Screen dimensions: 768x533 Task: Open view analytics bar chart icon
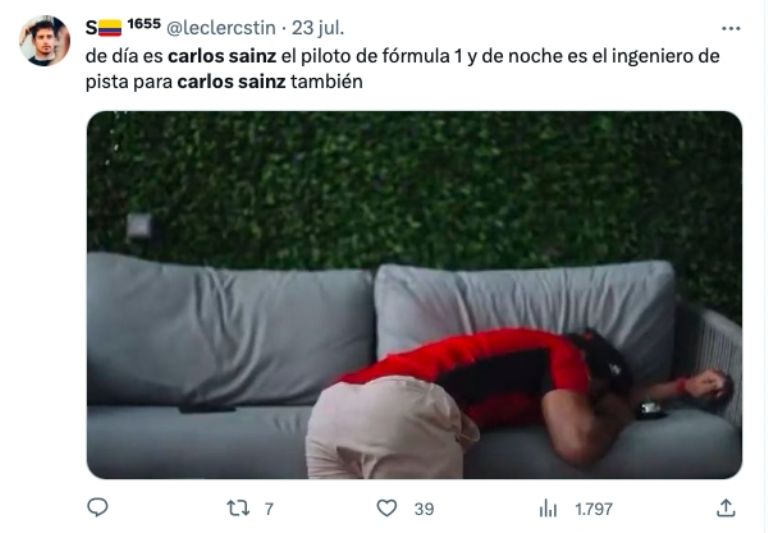coord(548,509)
